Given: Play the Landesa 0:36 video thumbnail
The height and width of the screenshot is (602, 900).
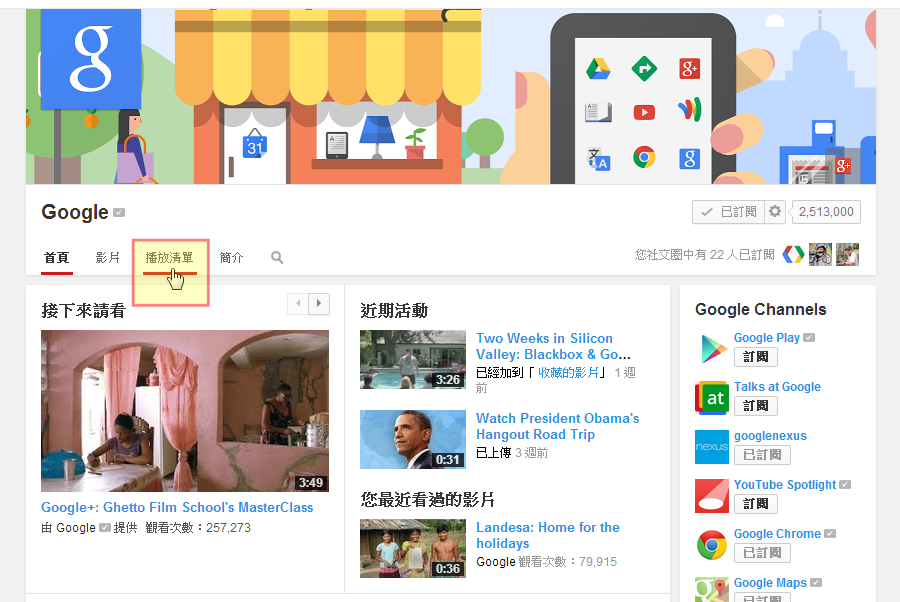Looking at the screenshot, I should tap(413, 549).
